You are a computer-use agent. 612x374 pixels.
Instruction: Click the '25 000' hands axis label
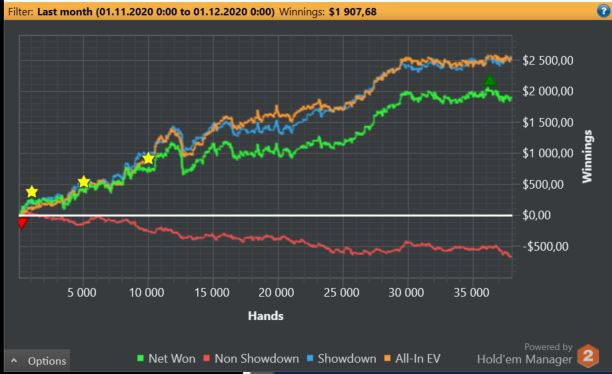(x=342, y=292)
